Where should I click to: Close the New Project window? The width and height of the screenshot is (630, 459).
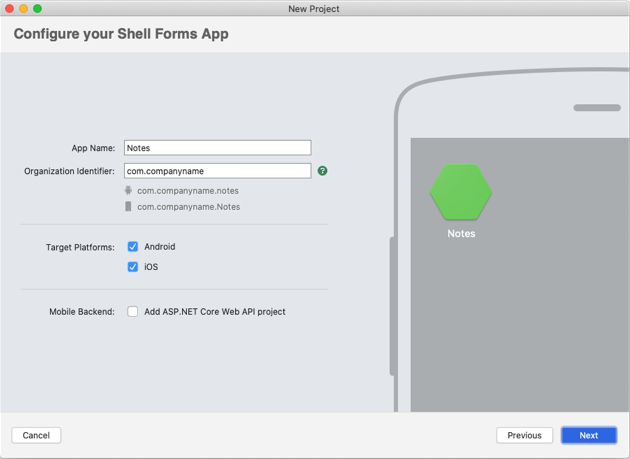(10, 9)
